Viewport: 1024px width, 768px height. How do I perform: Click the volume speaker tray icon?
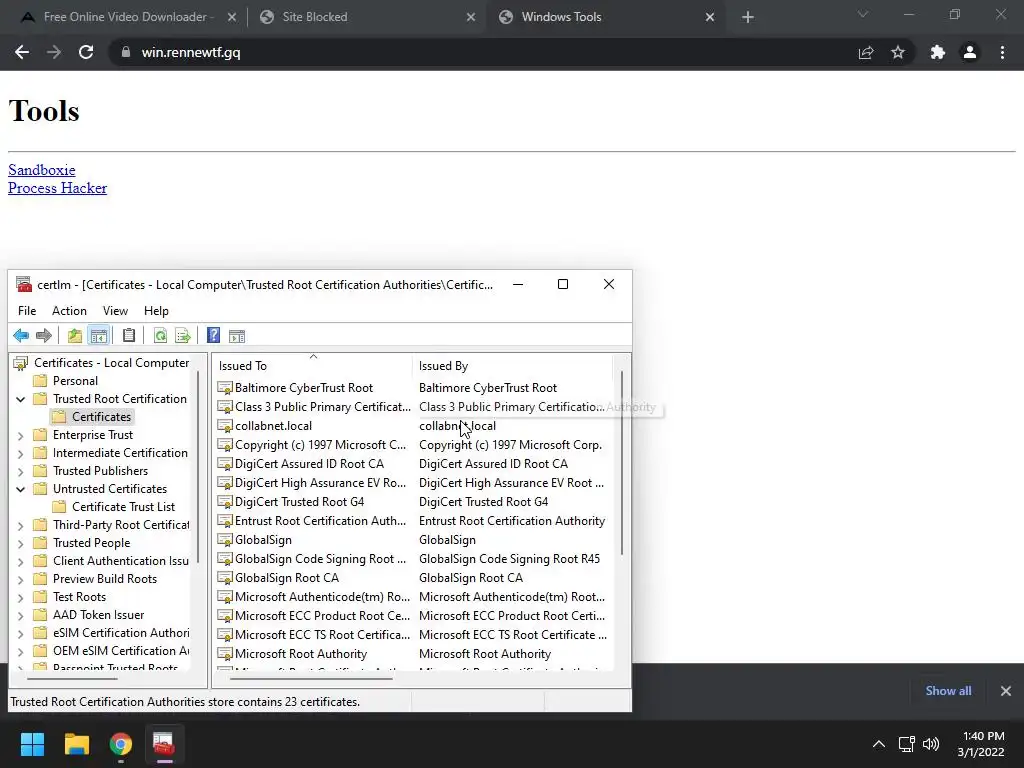pyautogui.click(x=931, y=744)
